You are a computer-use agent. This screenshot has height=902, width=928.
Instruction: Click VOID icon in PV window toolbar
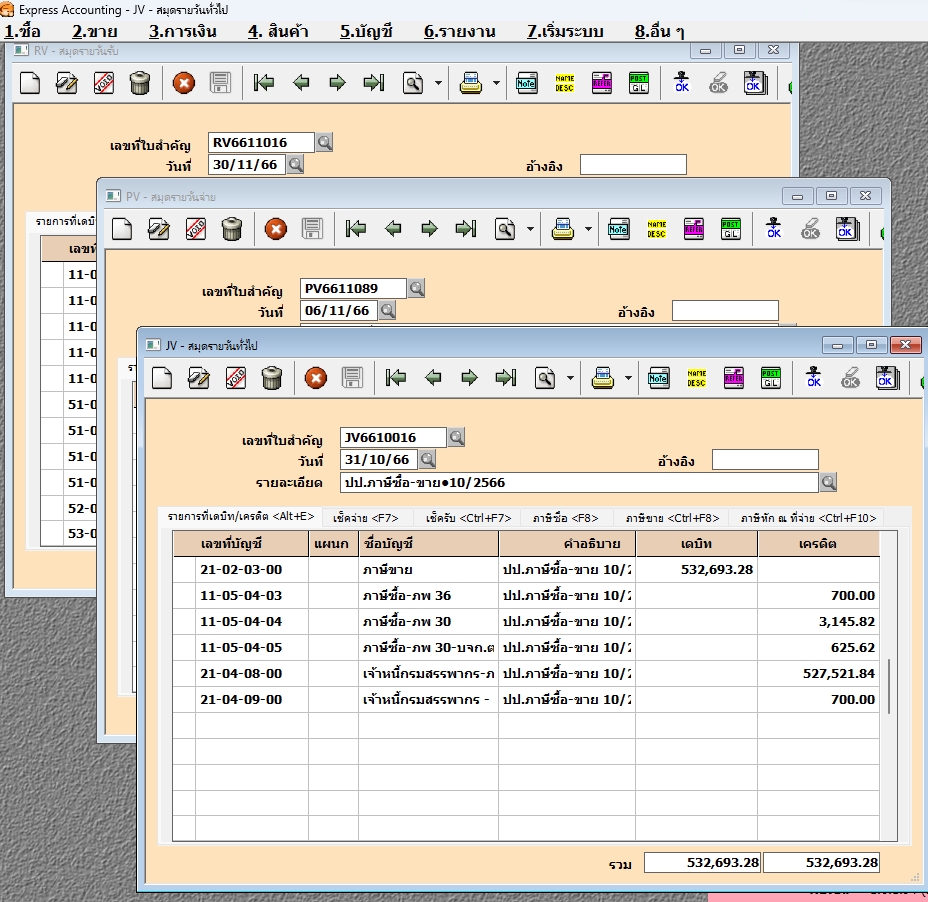[196, 228]
